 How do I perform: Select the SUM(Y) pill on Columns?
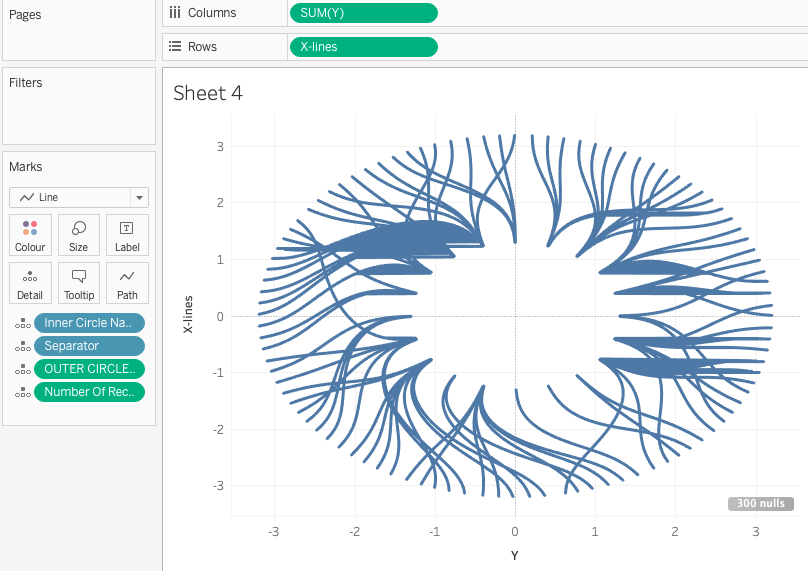(x=363, y=13)
